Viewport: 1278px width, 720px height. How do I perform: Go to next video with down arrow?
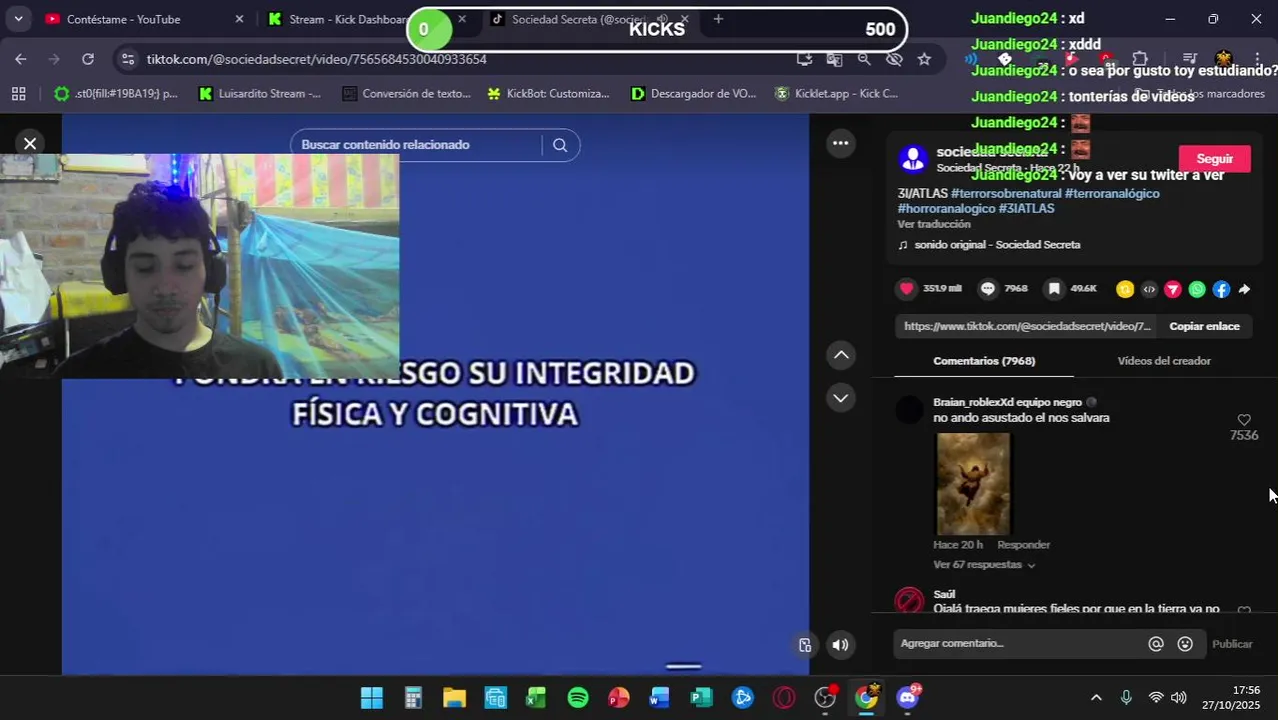841,398
